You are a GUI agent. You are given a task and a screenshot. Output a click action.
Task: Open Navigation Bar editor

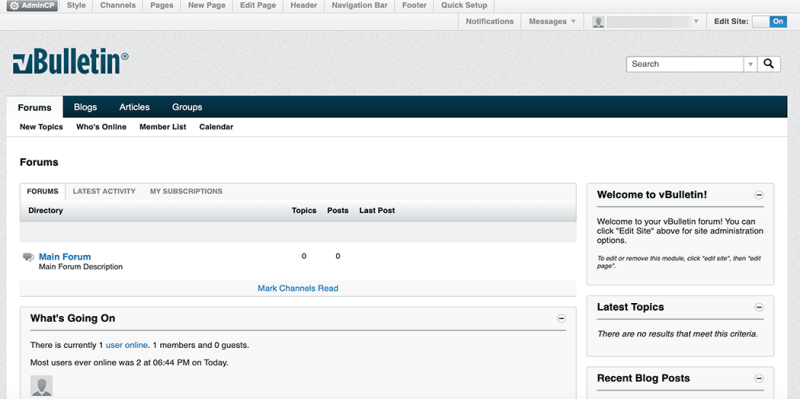(359, 6)
